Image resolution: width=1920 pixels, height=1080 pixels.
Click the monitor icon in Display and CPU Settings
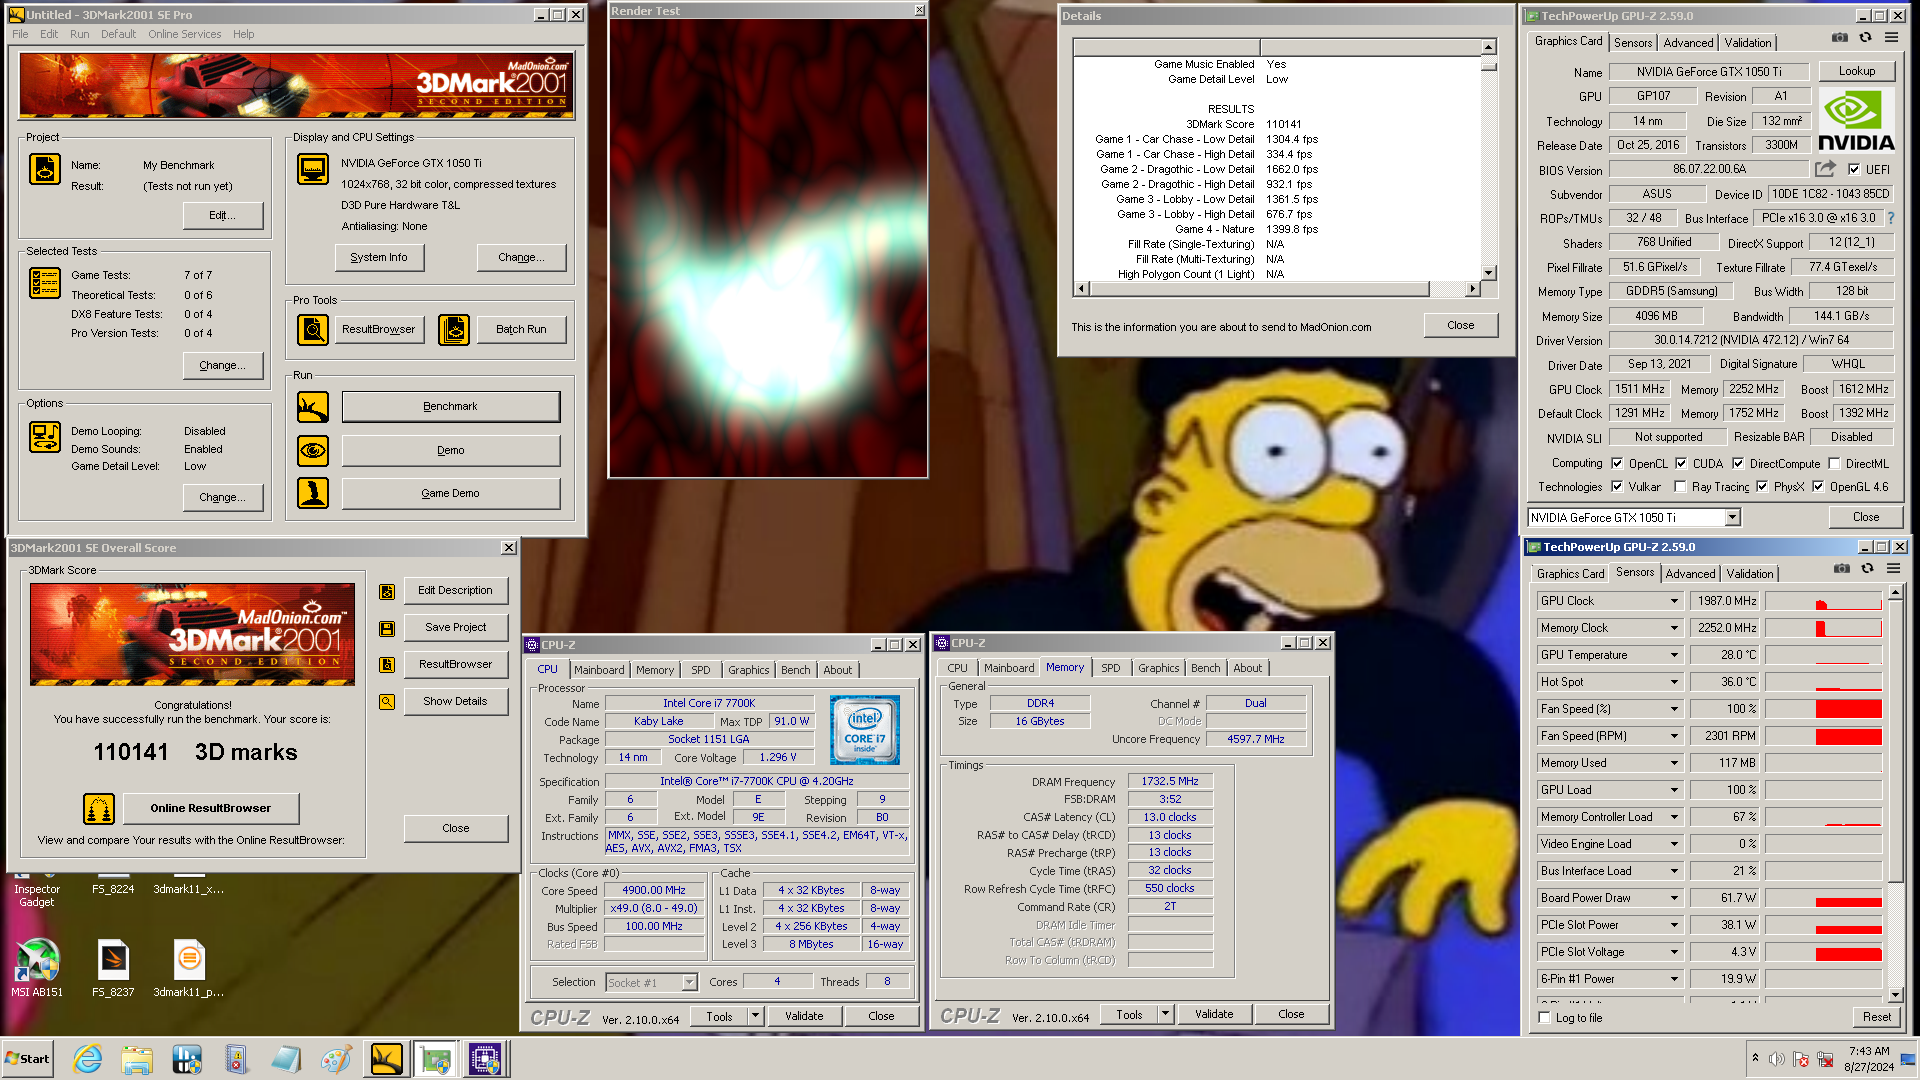point(313,169)
